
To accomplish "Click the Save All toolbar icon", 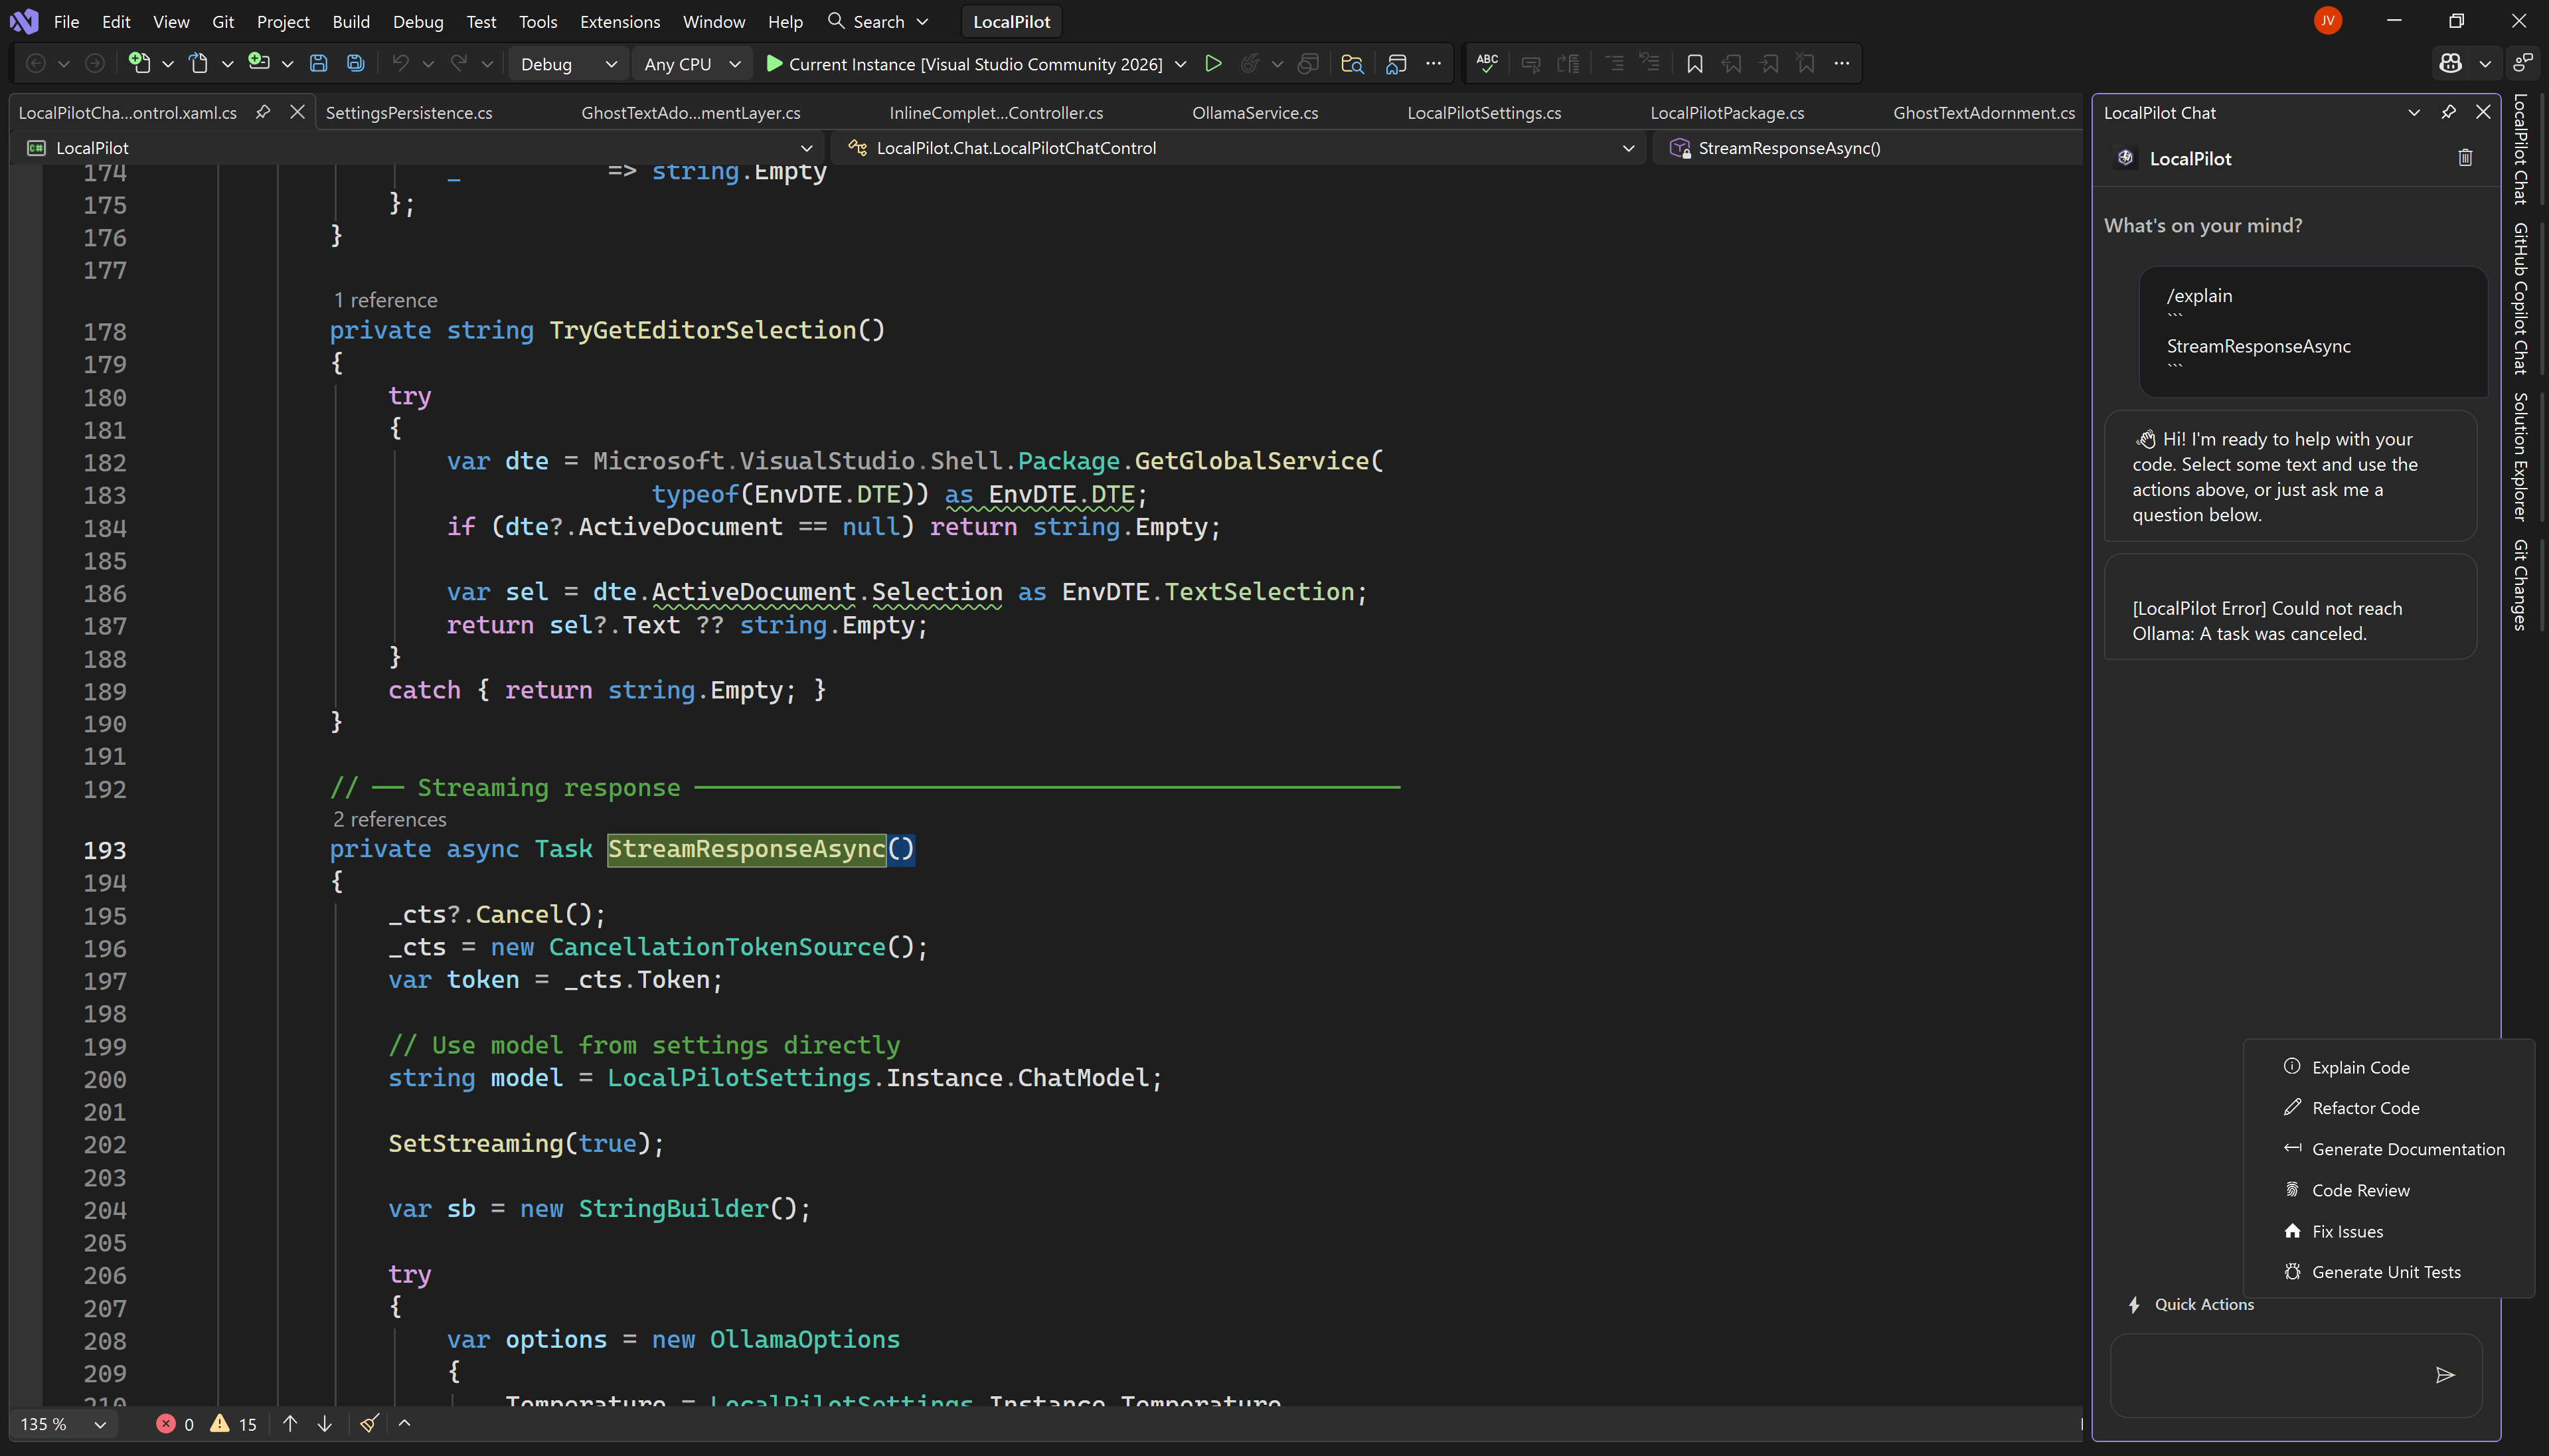I will point(355,64).
